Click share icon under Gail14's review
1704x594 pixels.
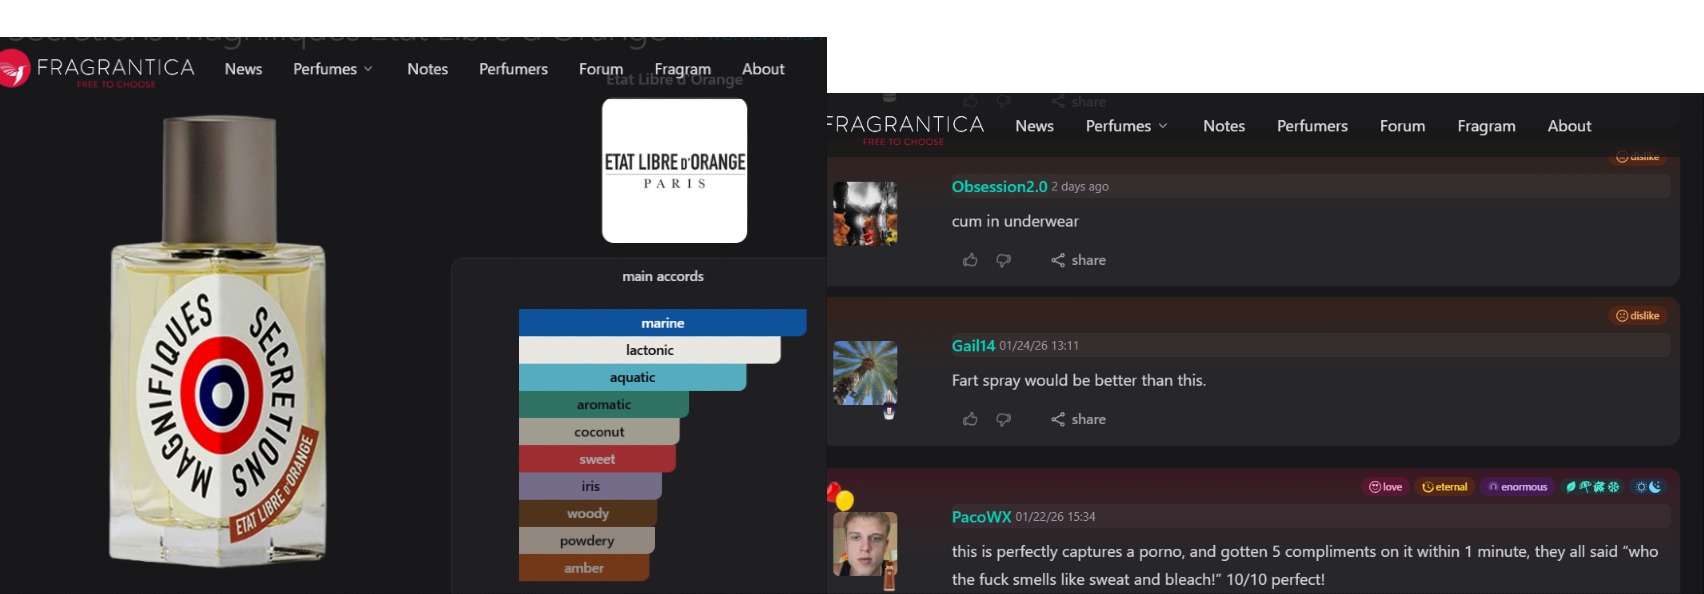pos(1078,419)
